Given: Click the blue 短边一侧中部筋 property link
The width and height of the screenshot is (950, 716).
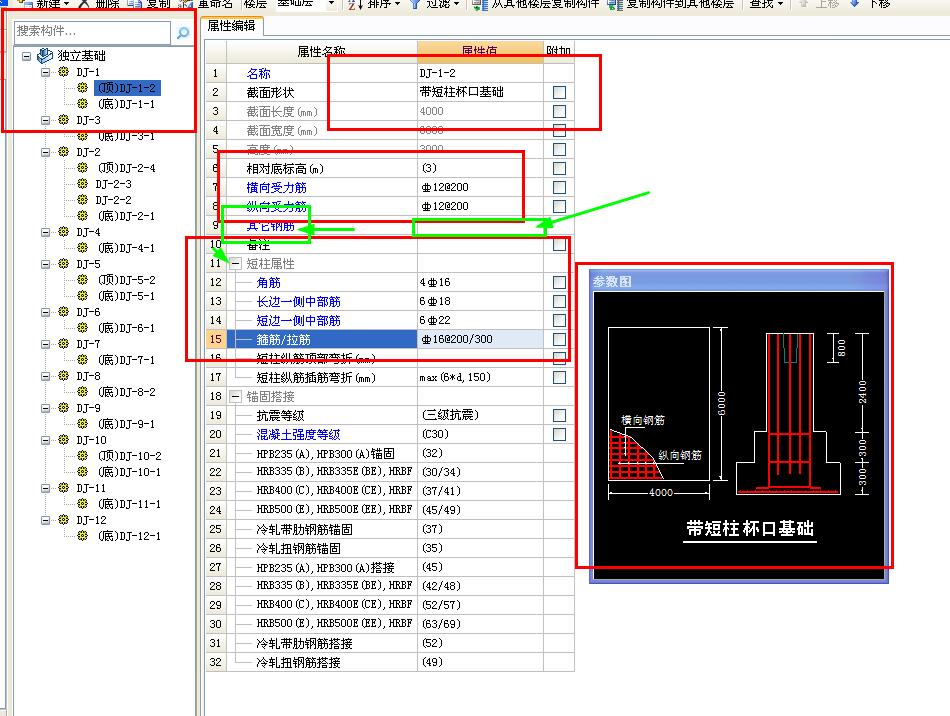Looking at the screenshot, I should (299, 320).
